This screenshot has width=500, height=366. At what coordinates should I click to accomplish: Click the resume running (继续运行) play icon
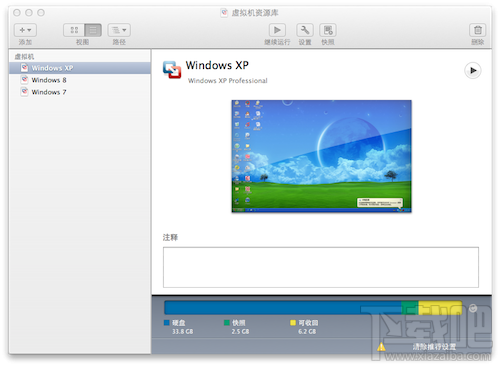point(277,30)
